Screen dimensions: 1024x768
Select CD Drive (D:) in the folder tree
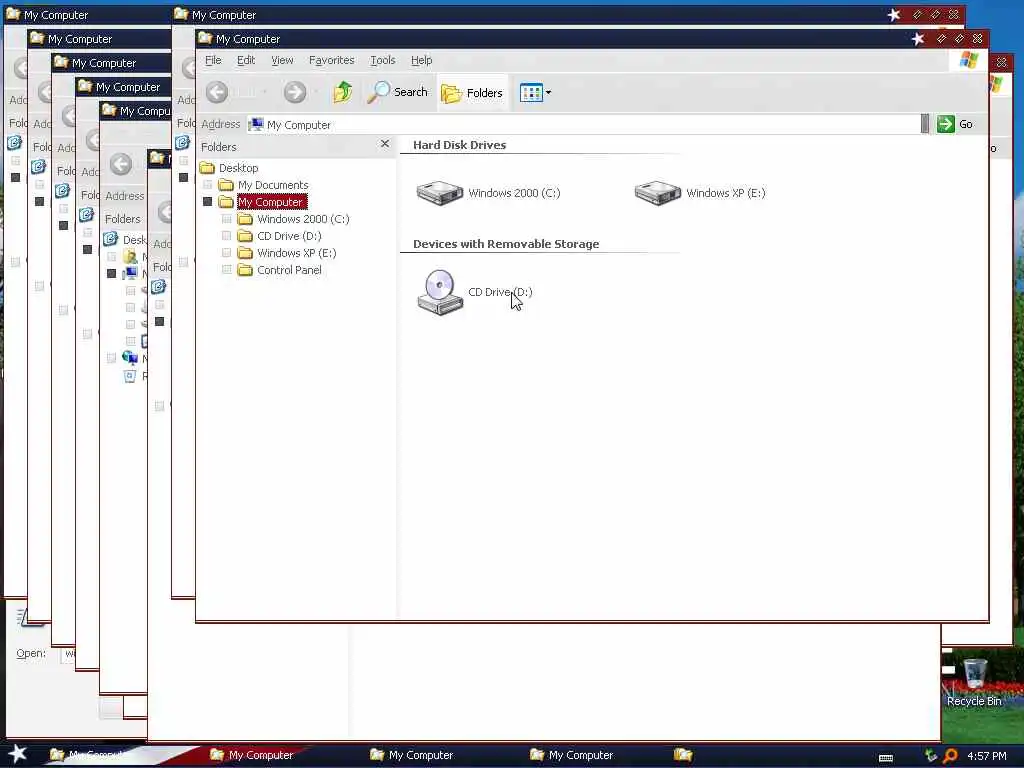[289, 236]
